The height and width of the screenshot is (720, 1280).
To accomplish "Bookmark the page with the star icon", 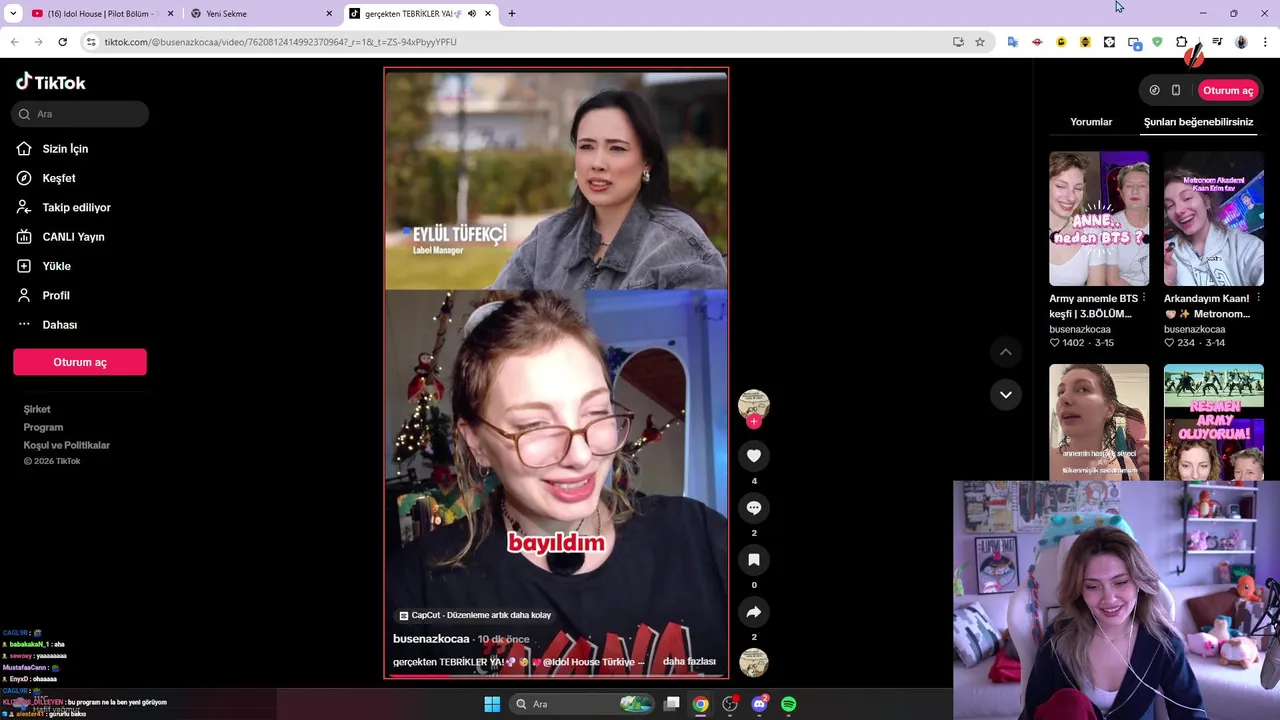I will [x=980, y=42].
